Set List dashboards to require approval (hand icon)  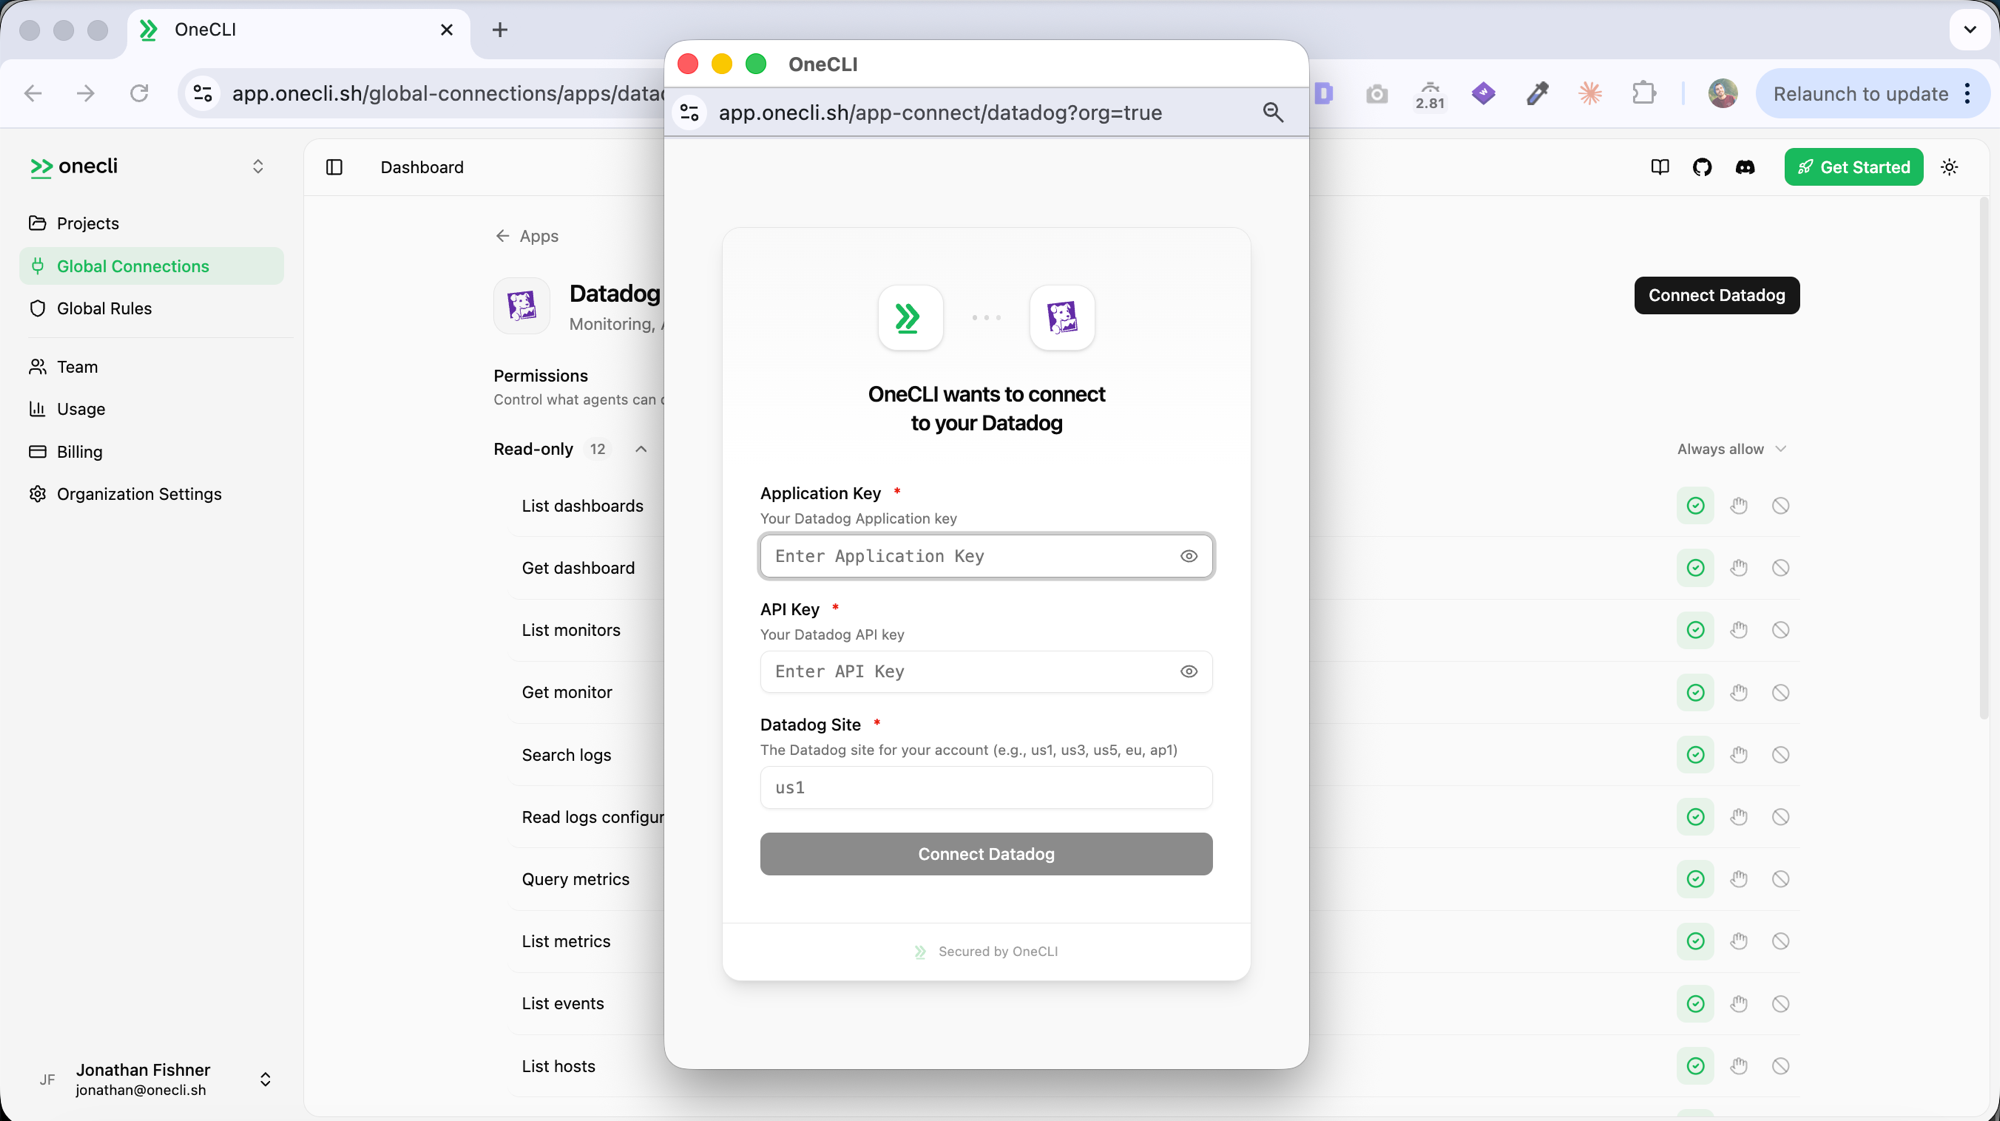(1739, 506)
